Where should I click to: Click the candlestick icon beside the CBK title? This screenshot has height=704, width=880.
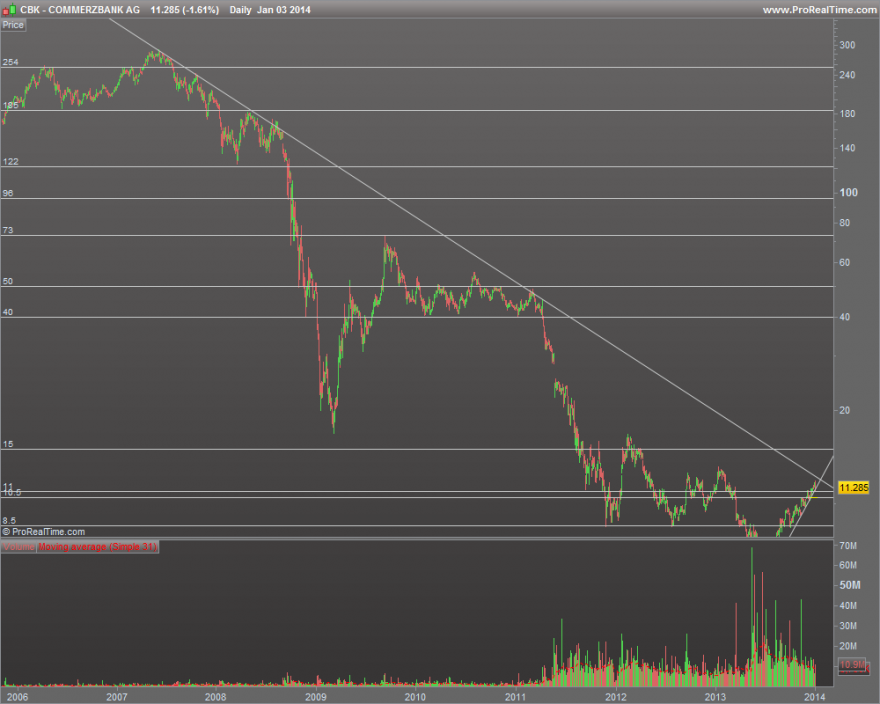tap(10, 10)
